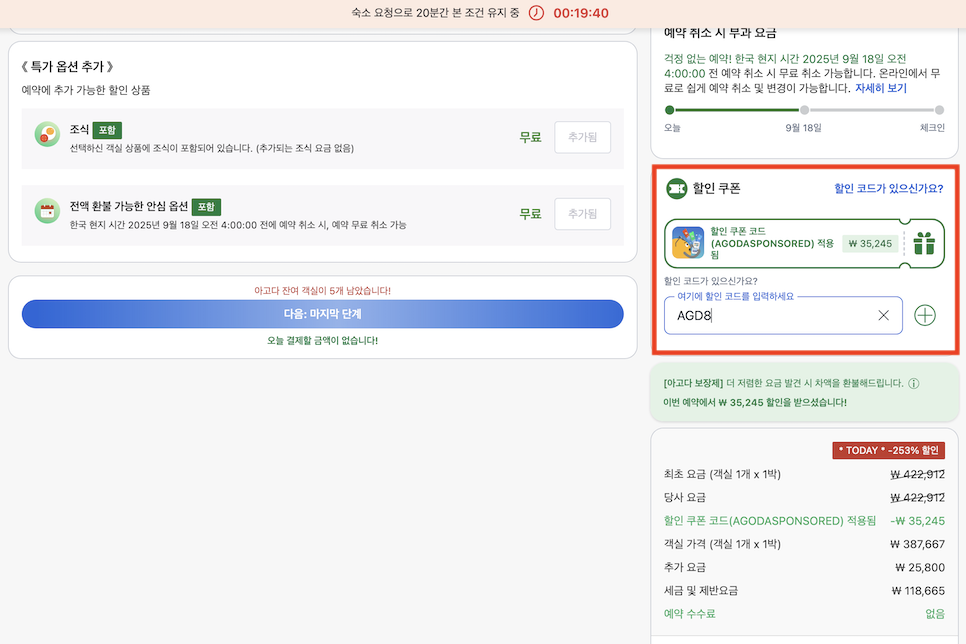Click 무료 label in 전액 환불 가능한 안심 옵션 row
The height and width of the screenshot is (644, 966).
530,214
